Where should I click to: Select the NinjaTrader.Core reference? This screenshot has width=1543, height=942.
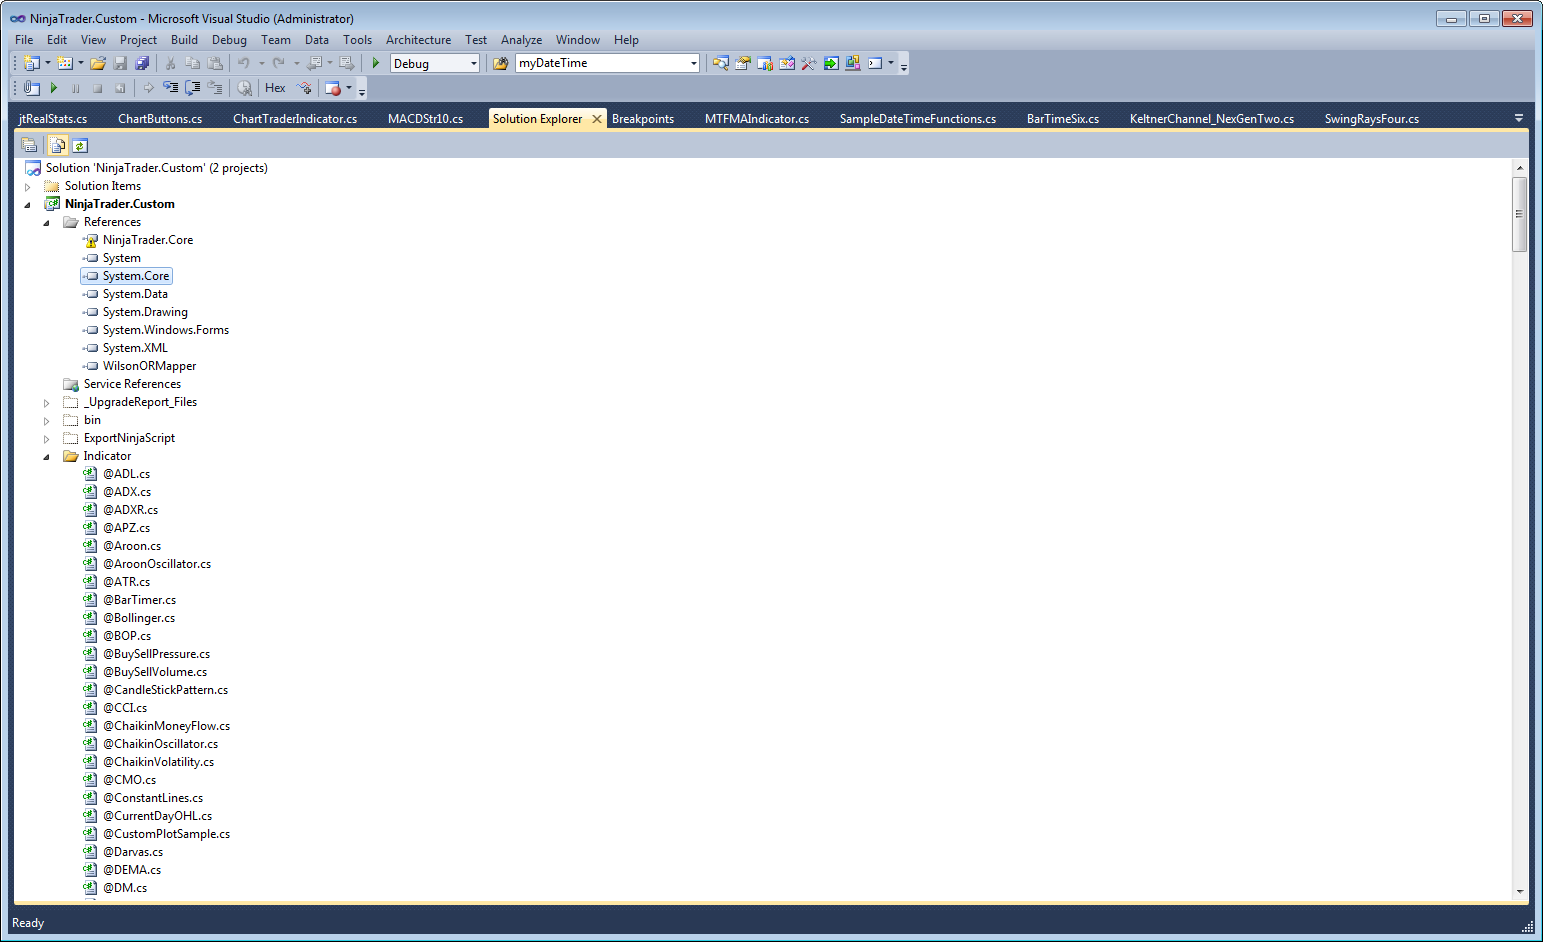[x=148, y=240]
